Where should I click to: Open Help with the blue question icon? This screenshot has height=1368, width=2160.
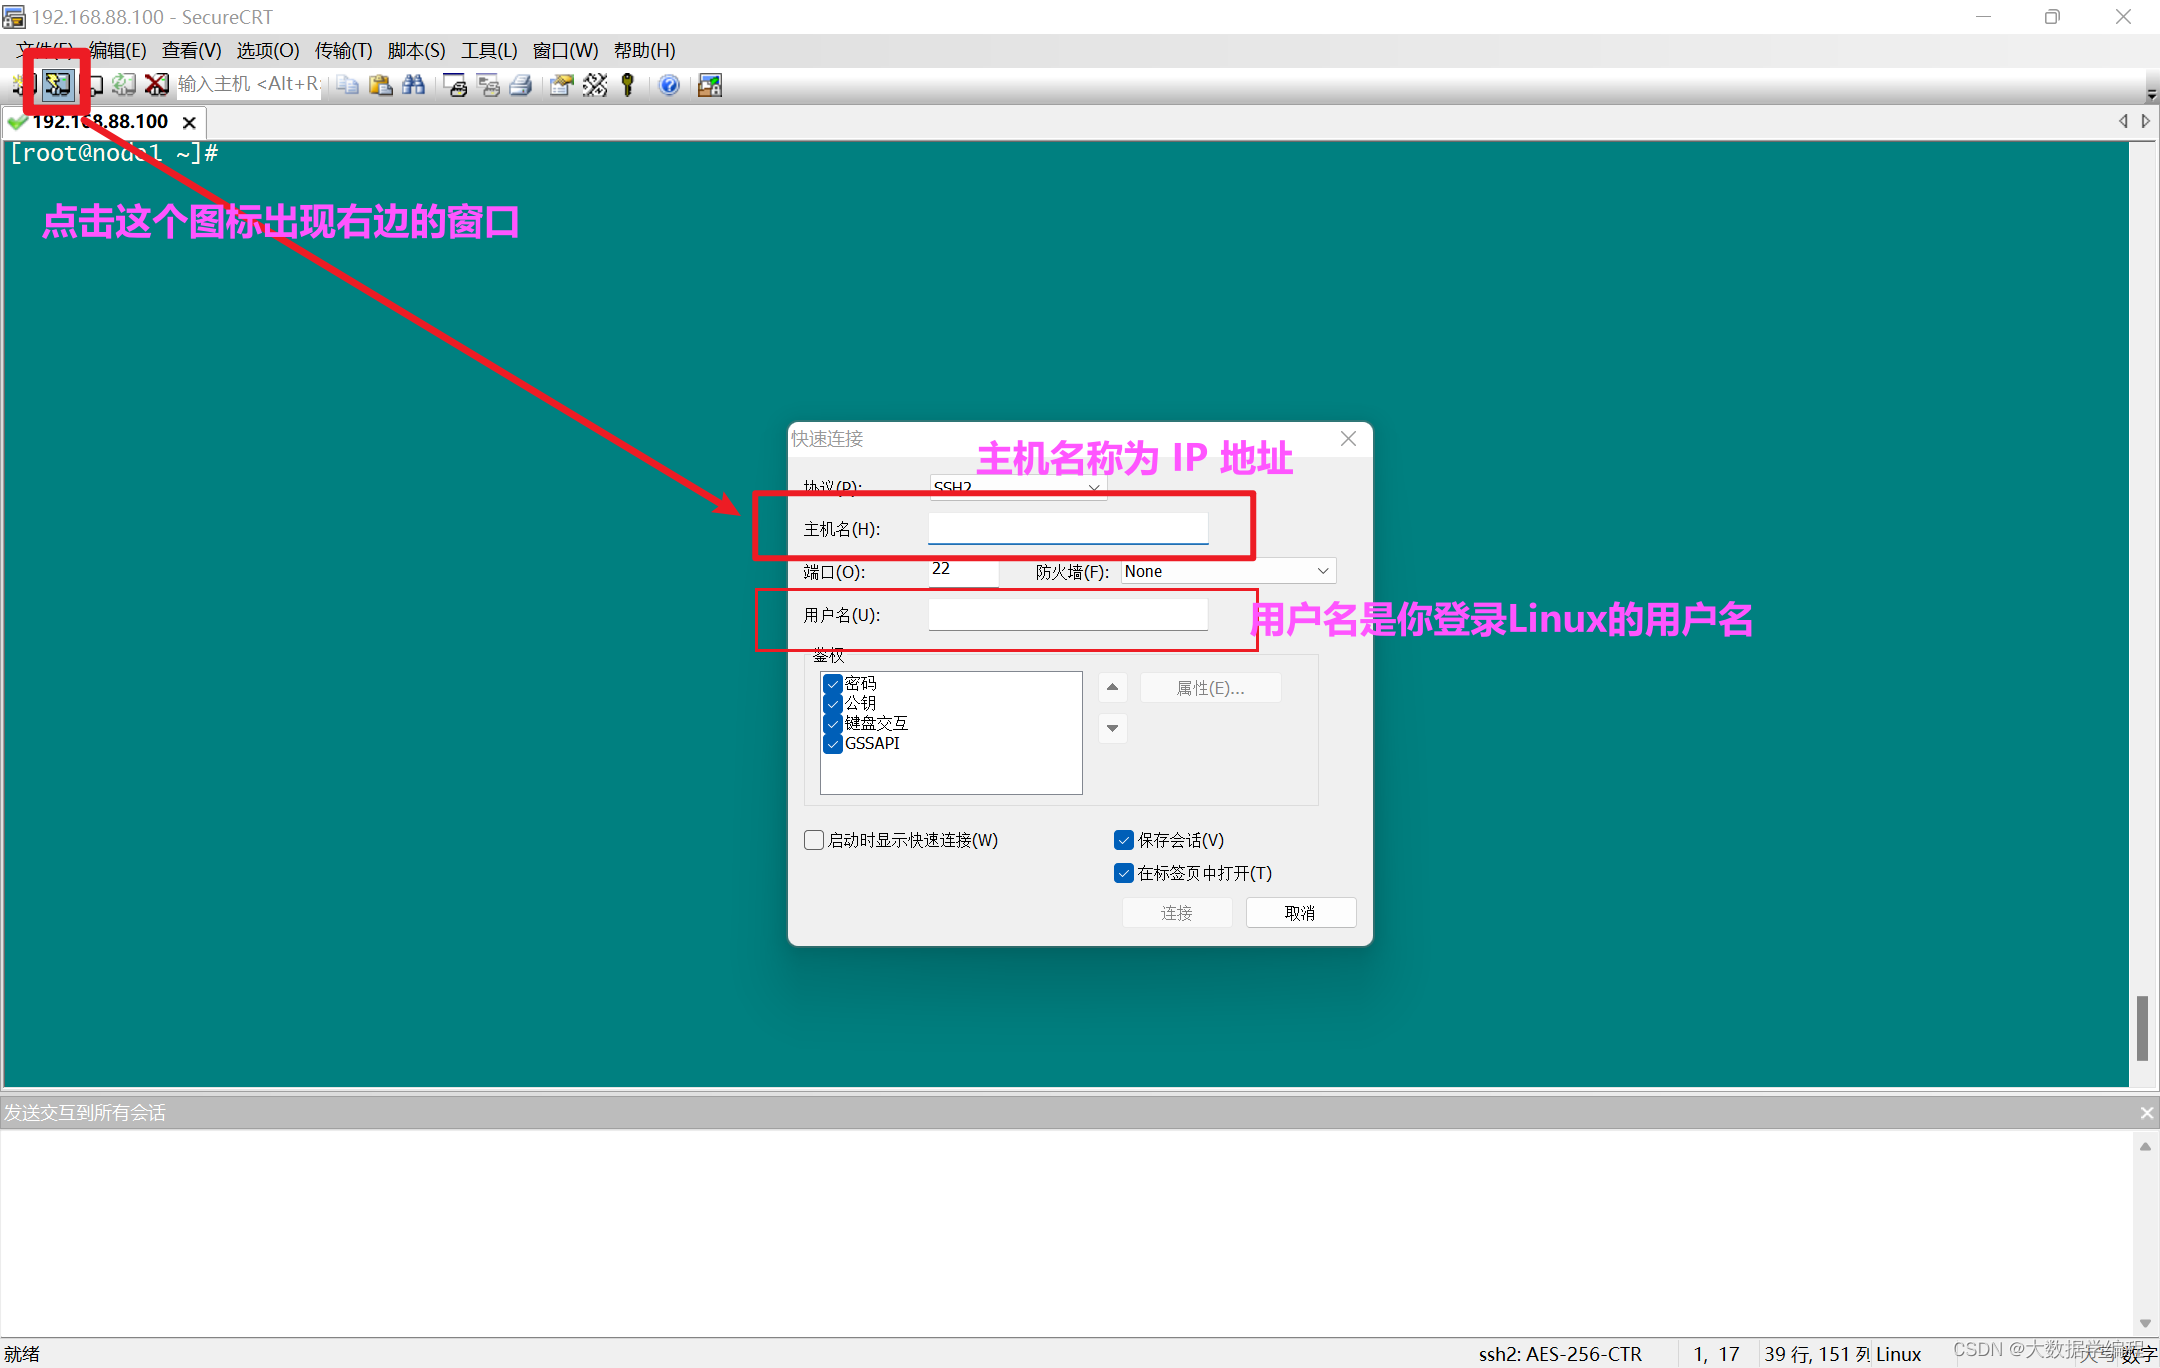[x=669, y=85]
